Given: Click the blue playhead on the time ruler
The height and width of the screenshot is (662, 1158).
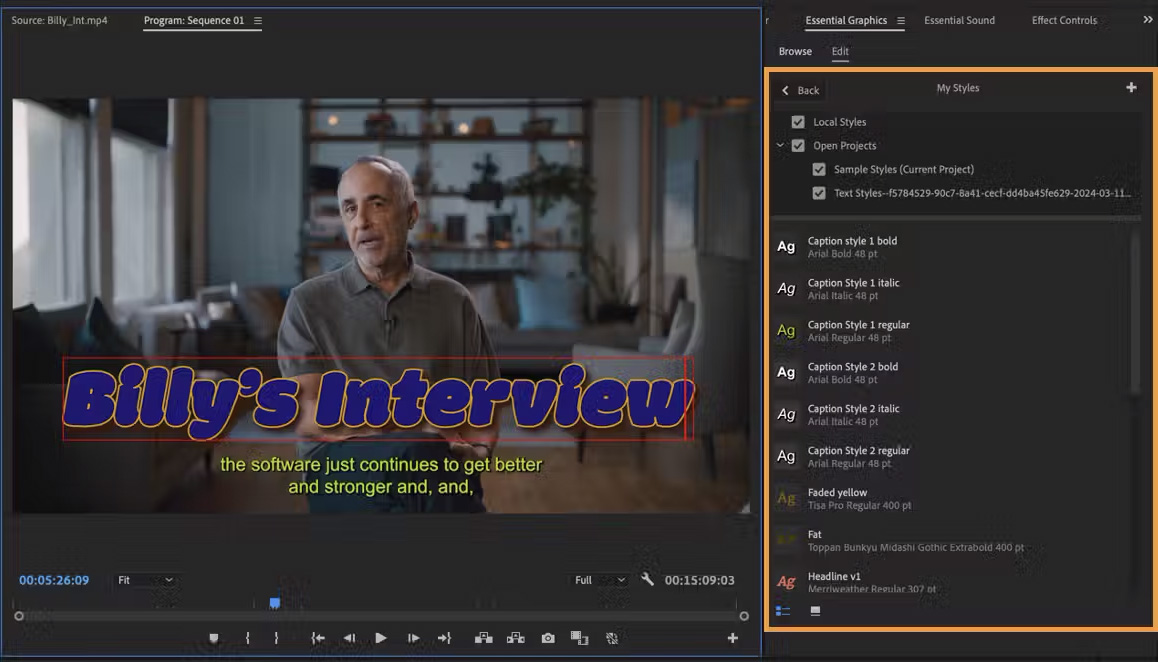Looking at the screenshot, I should click(275, 603).
